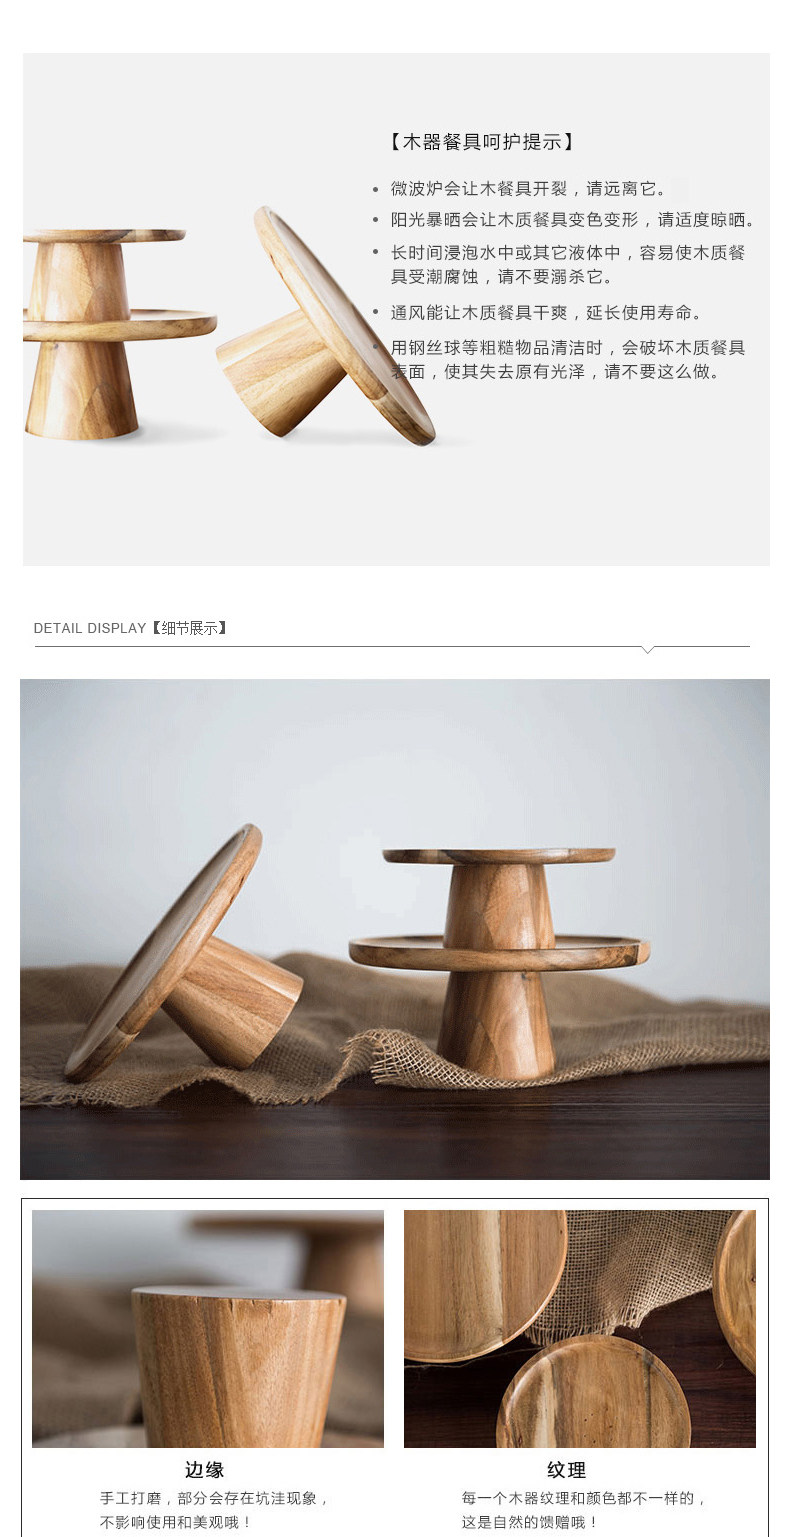Viewport: 790px width, 1537px height.
Task: Click the 边缘 caption title
Action: pos(205,1469)
